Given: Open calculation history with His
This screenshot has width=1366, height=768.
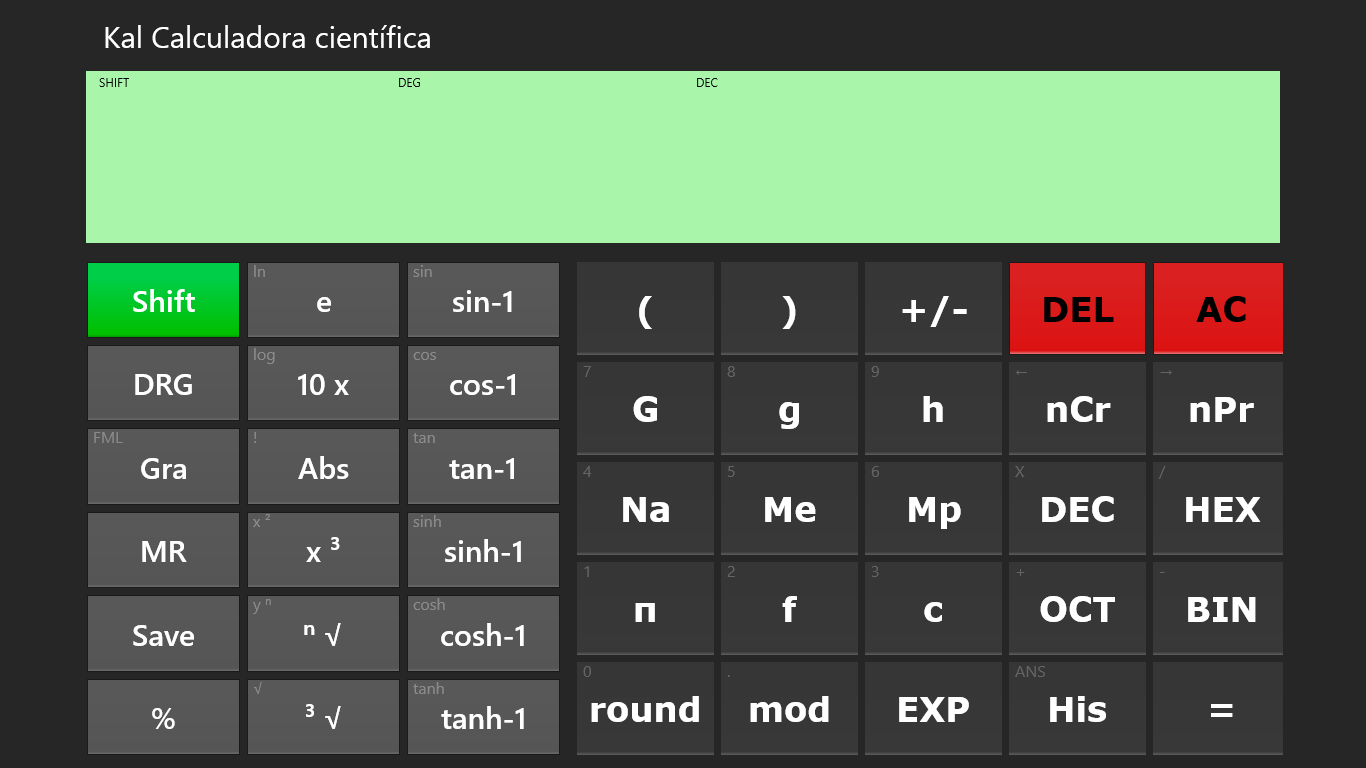Looking at the screenshot, I should 1077,709.
